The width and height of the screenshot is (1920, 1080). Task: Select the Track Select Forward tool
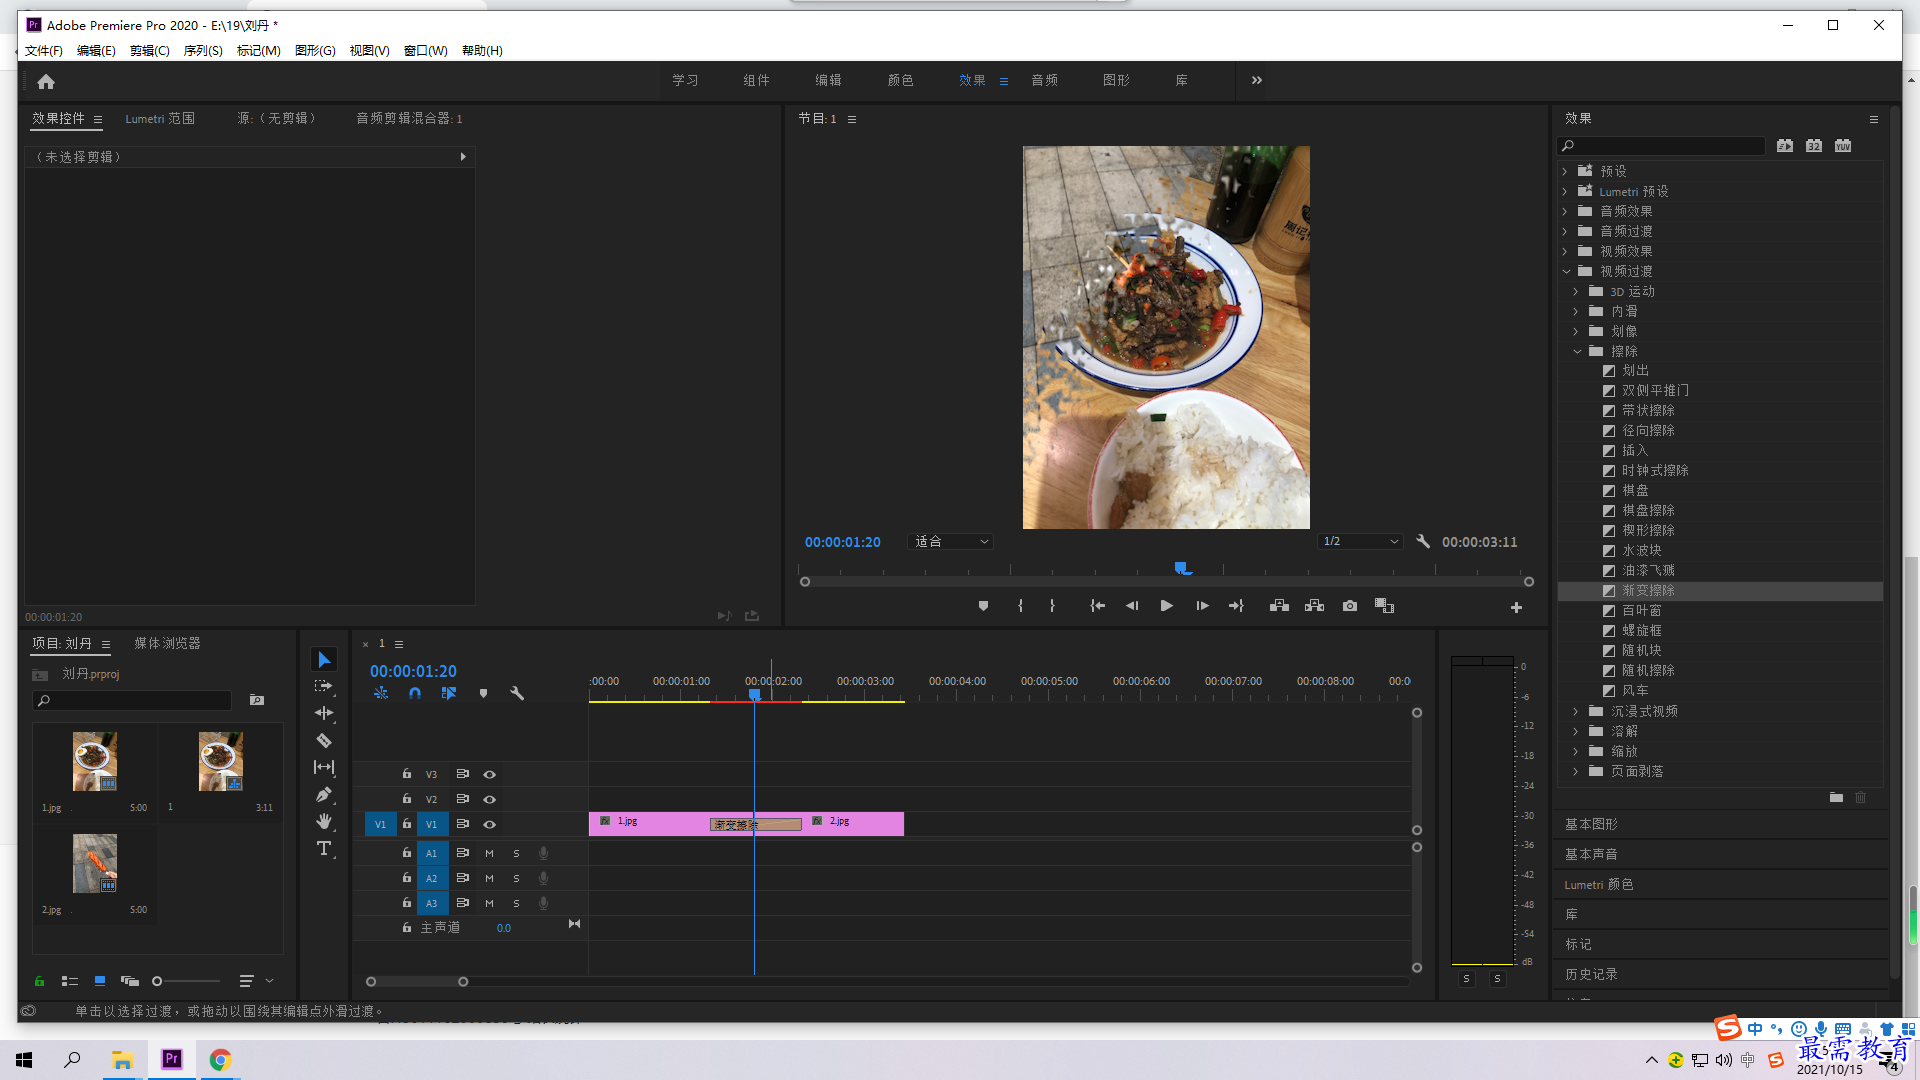(x=324, y=686)
